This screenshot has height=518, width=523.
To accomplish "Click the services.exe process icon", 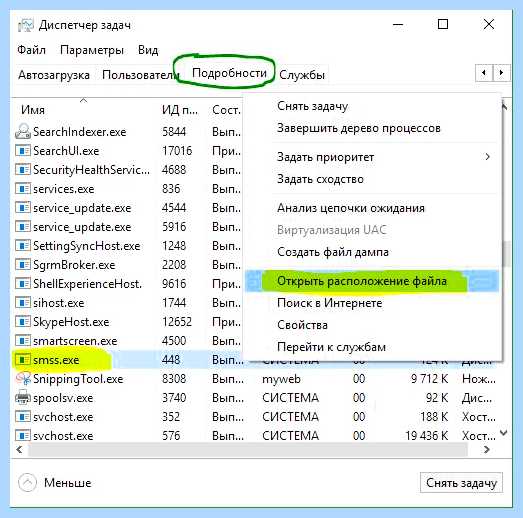I will point(23,189).
